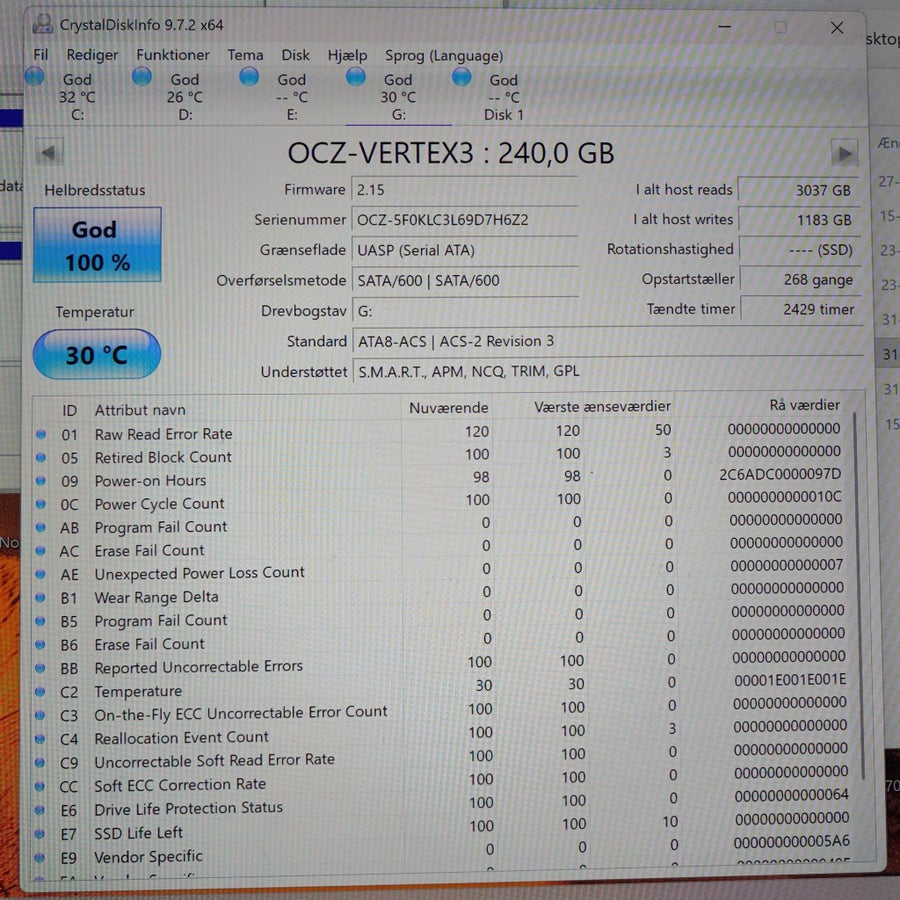Click the Attribut navn column header

140,410
